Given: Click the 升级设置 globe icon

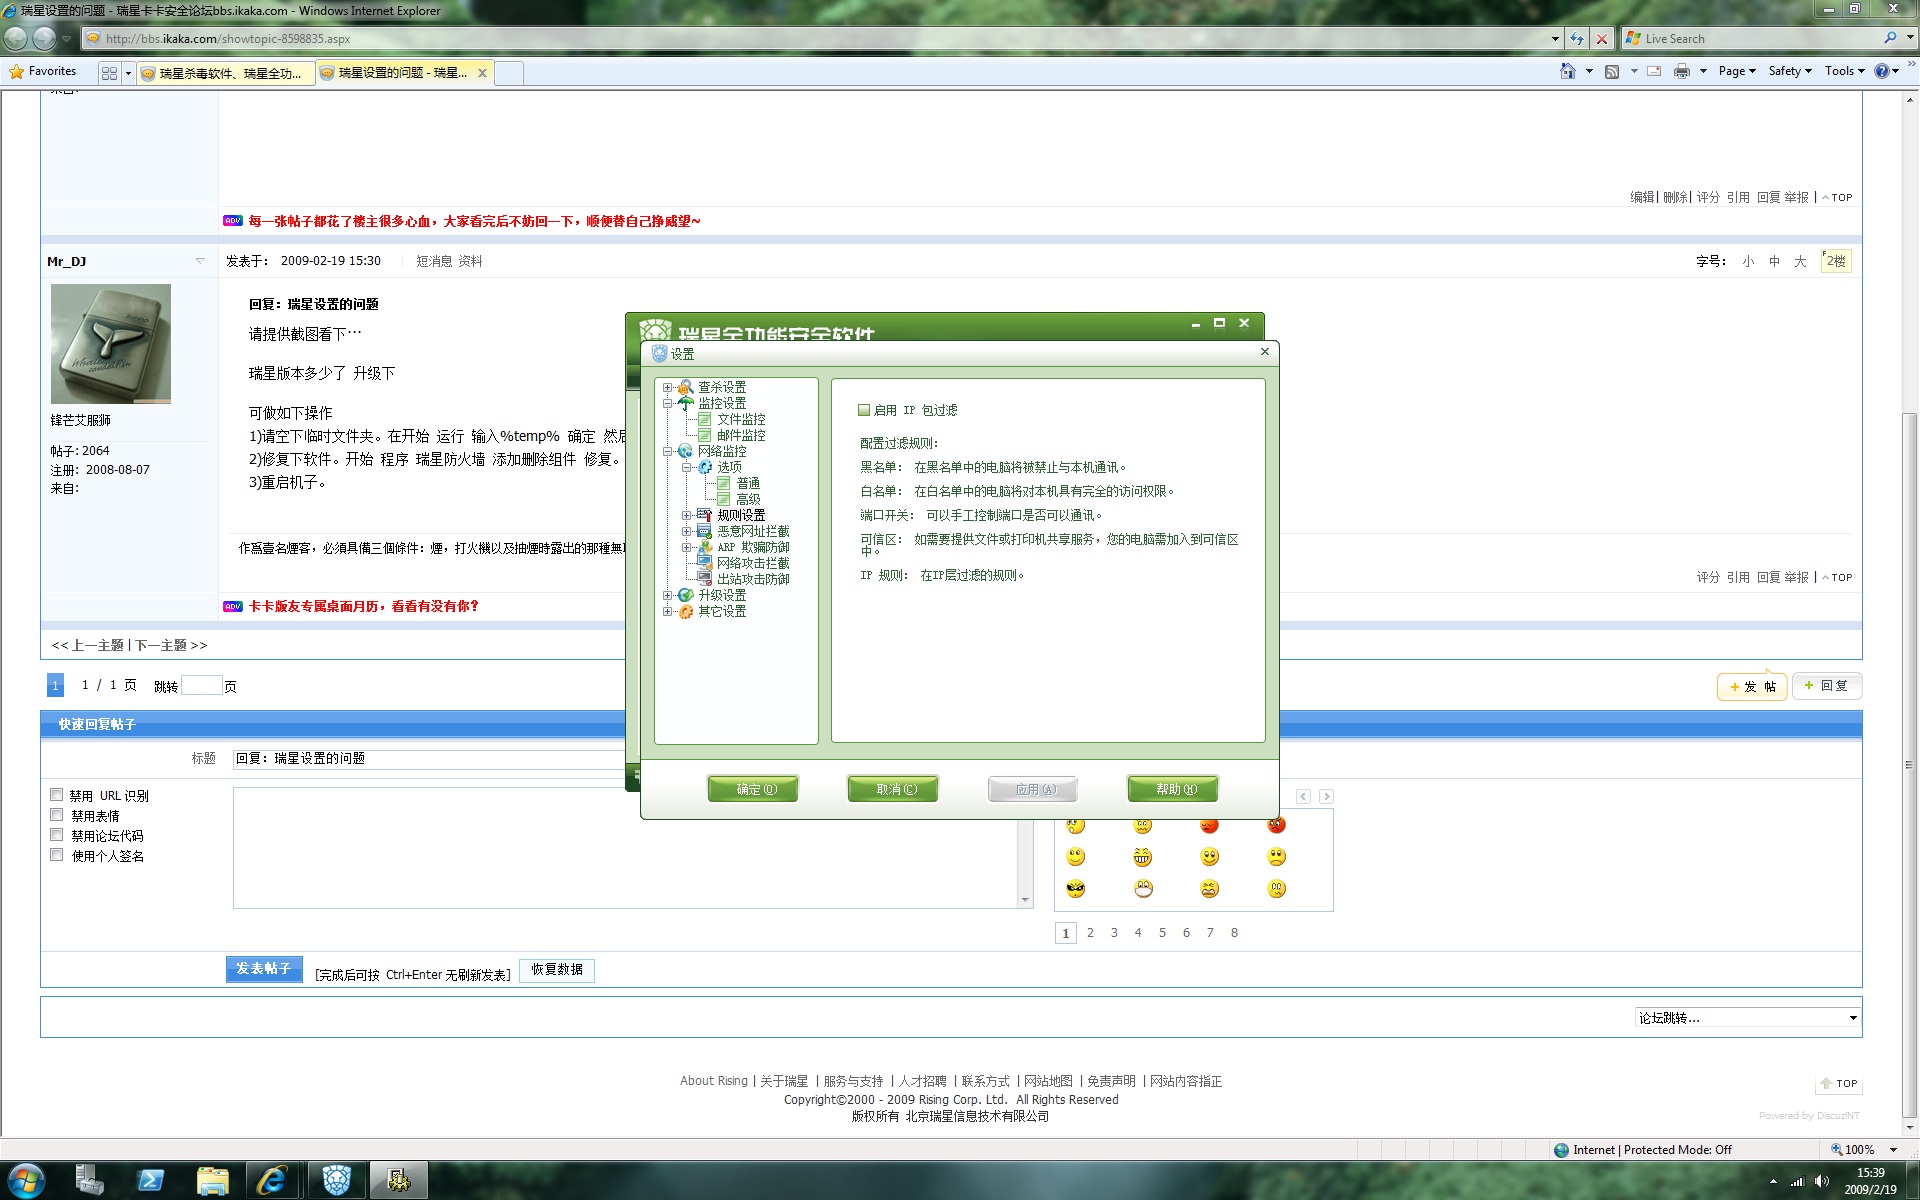Looking at the screenshot, I should [x=685, y=595].
